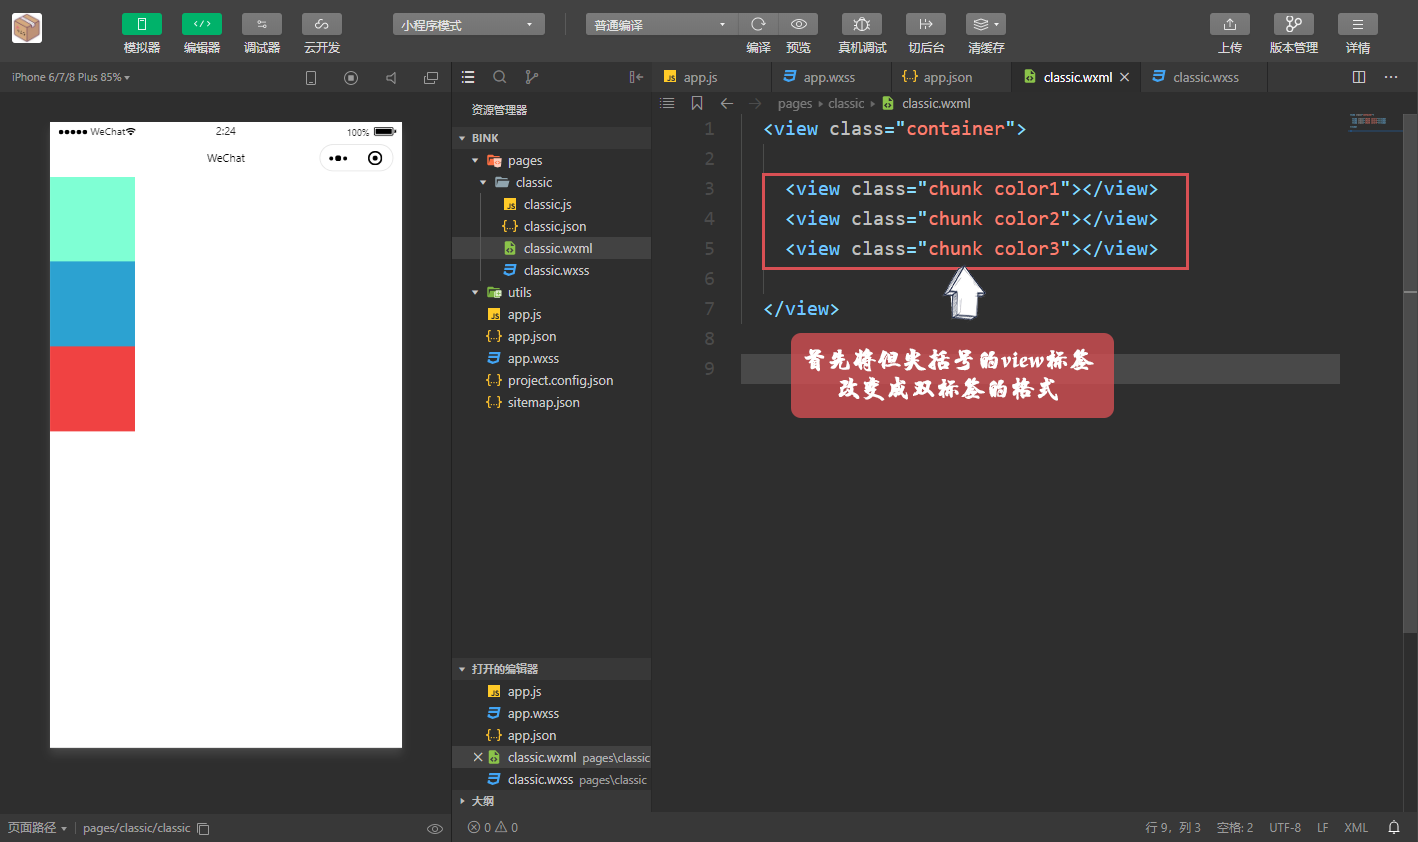The image size is (1418, 842).
Task: Change file encoding UTF-8
Action: point(1285,827)
